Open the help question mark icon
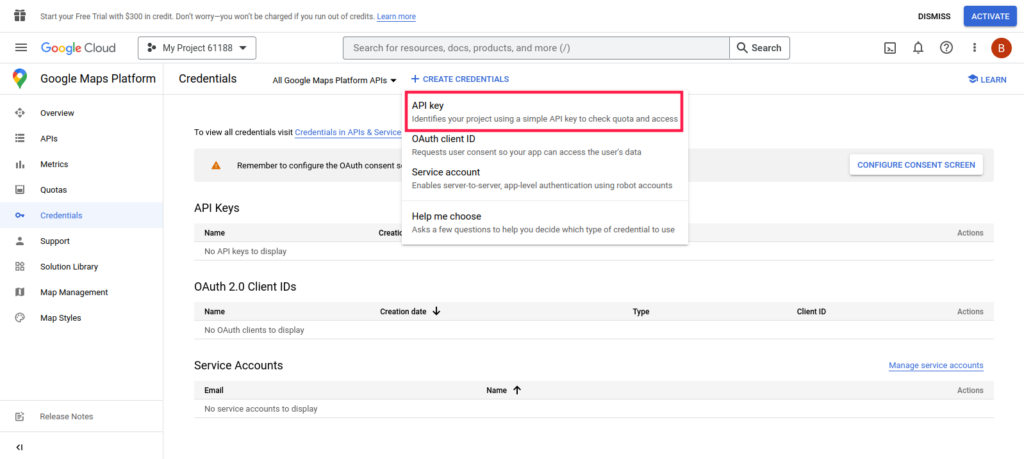 (946, 48)
